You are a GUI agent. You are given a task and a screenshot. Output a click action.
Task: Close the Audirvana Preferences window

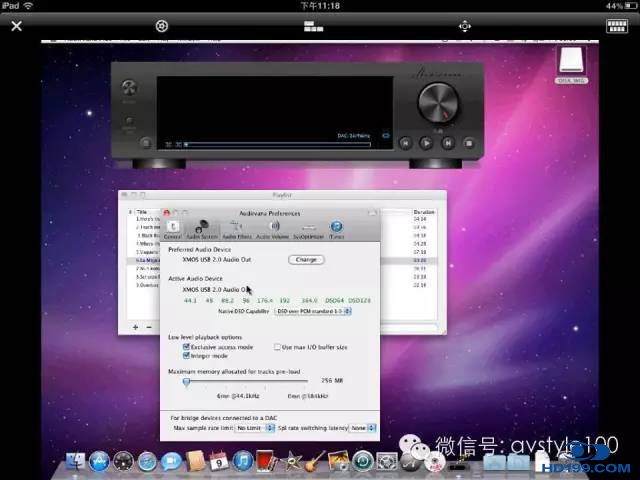pos(167,213)
